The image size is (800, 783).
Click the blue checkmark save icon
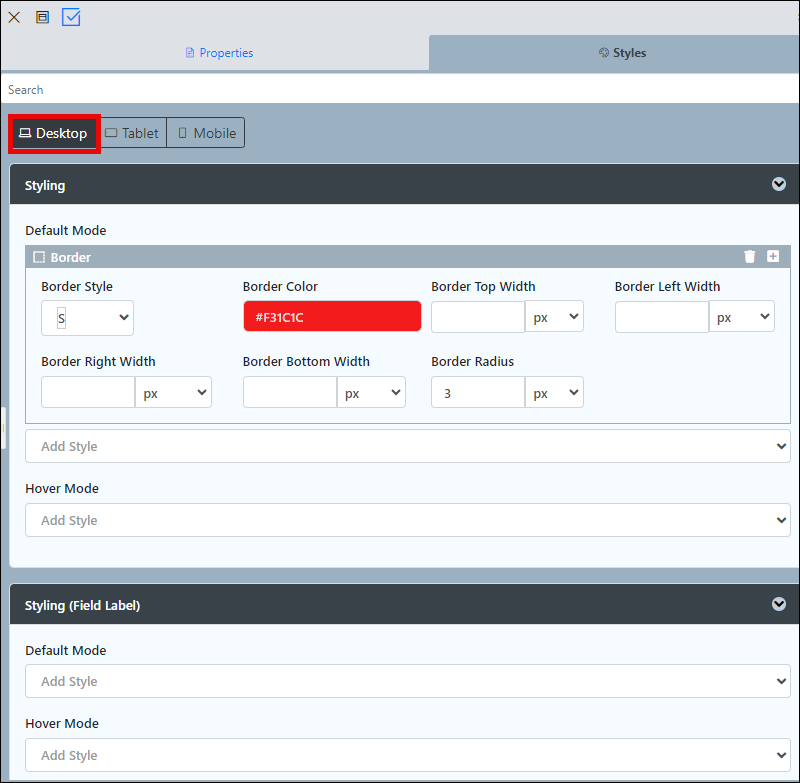point(71,17)
